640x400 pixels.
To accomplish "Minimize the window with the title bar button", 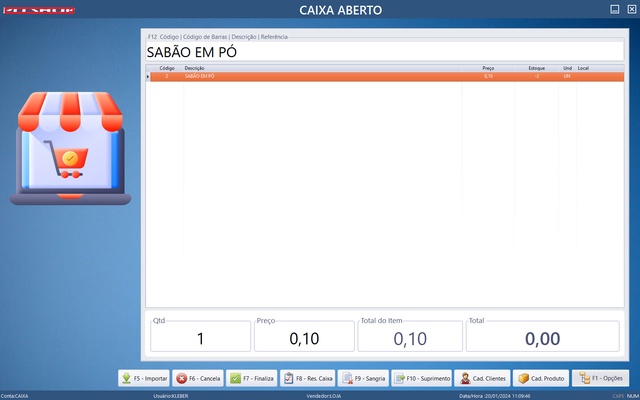I will tap(615, 9).
